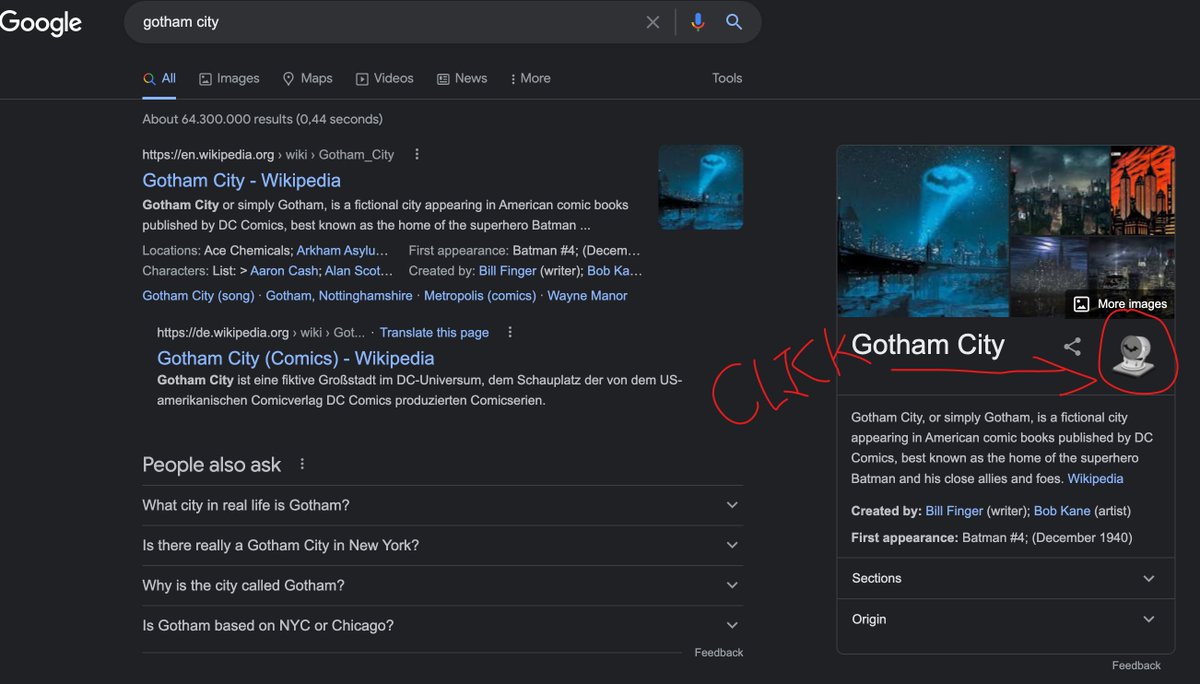
Task: Click the en.wikipedia.org URL breadcrumb
Action: pyautogui.click(x=268, y=155)
